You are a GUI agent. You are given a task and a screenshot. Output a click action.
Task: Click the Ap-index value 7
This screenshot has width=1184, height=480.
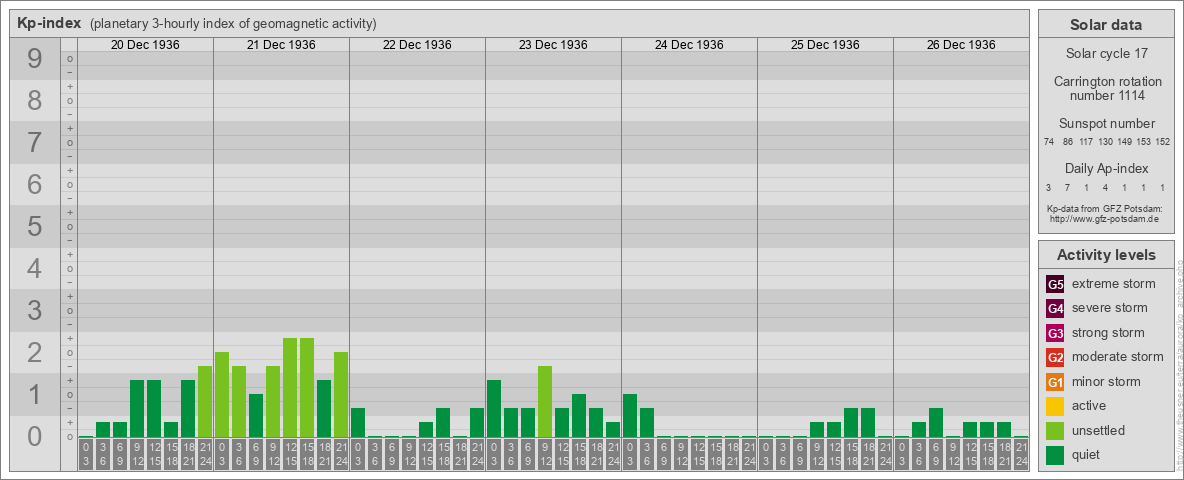tap(1068, 187)
